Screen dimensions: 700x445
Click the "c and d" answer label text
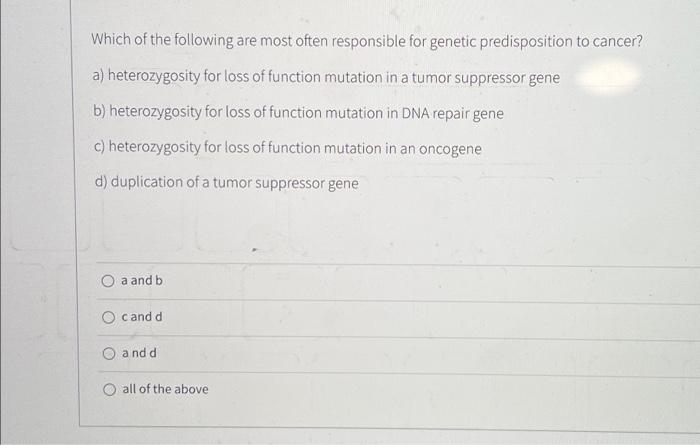click(142, 318)
